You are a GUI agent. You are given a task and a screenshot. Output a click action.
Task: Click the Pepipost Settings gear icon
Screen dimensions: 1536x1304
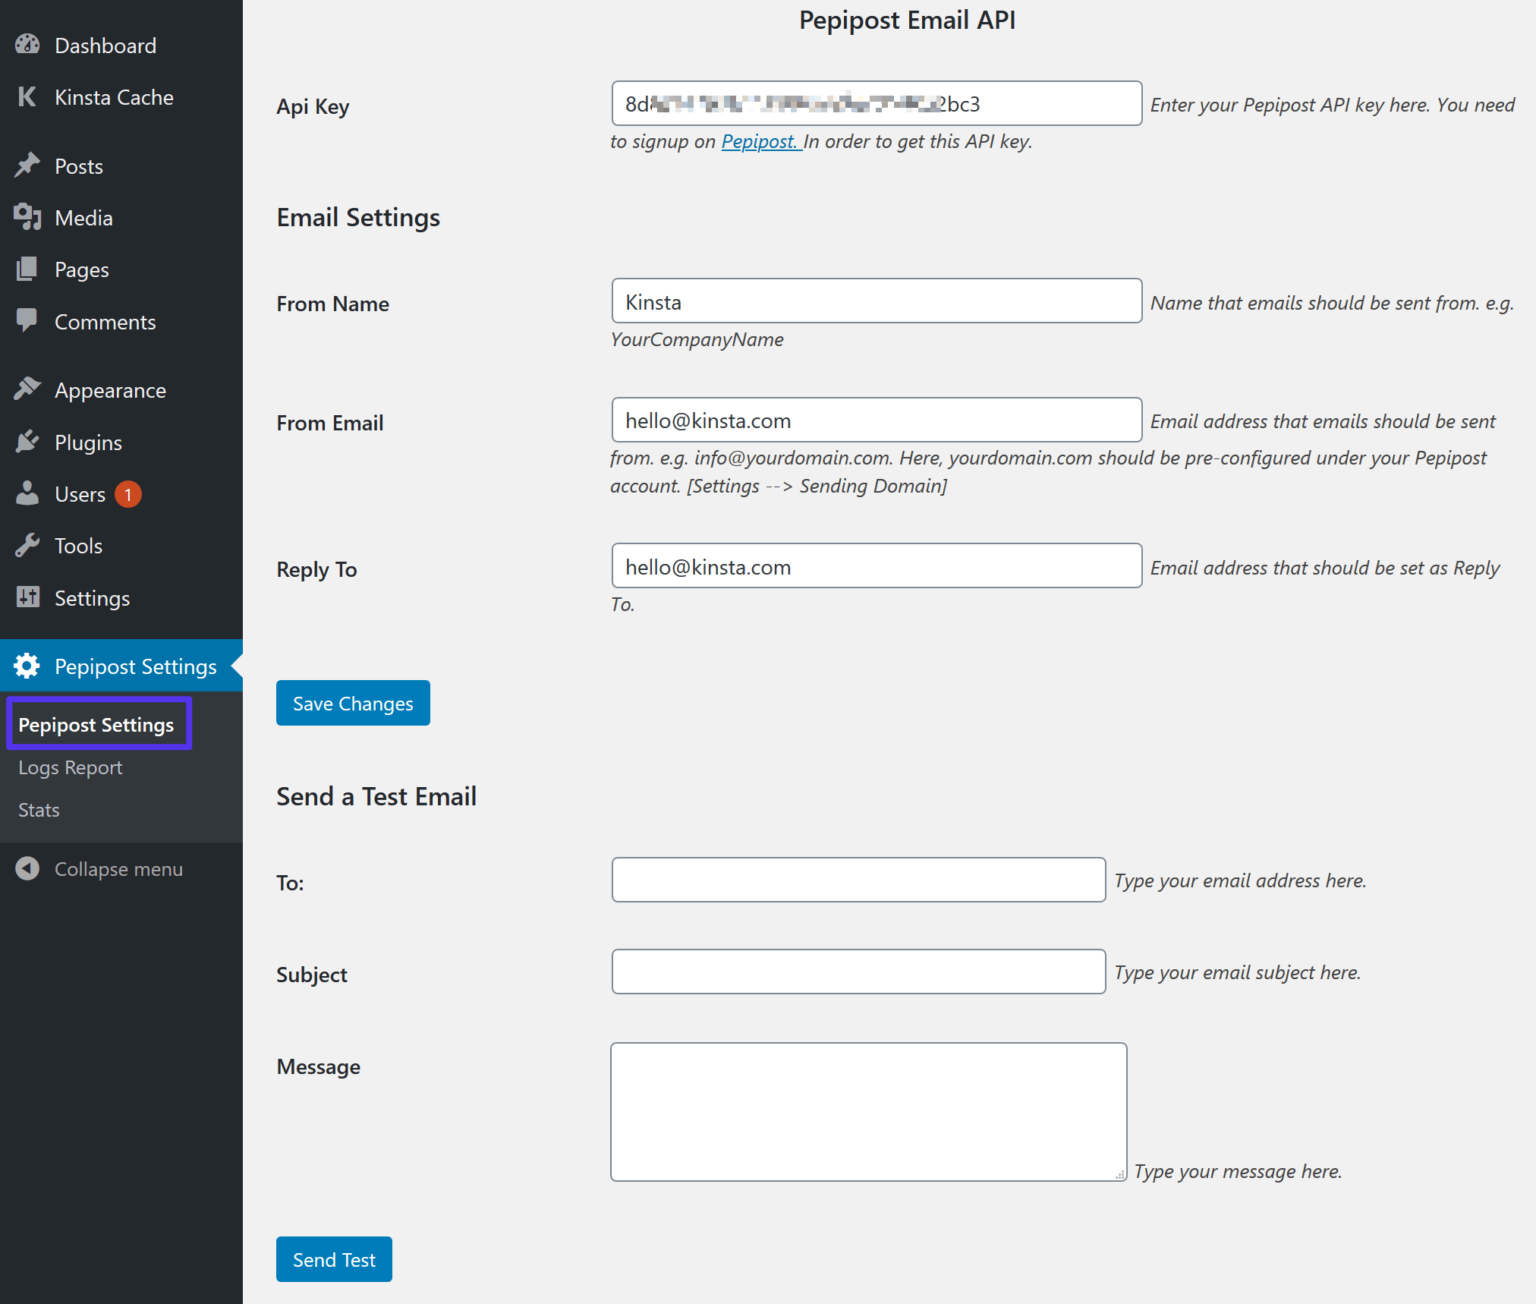click(27, 666)
